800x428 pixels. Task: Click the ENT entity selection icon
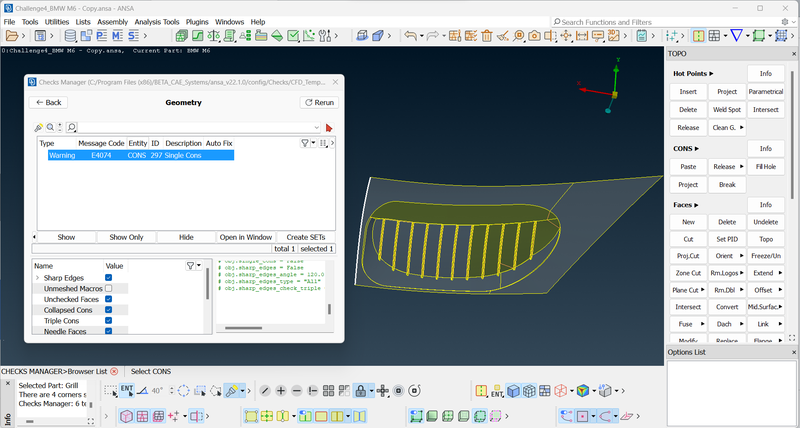click(x=127, y=391)
